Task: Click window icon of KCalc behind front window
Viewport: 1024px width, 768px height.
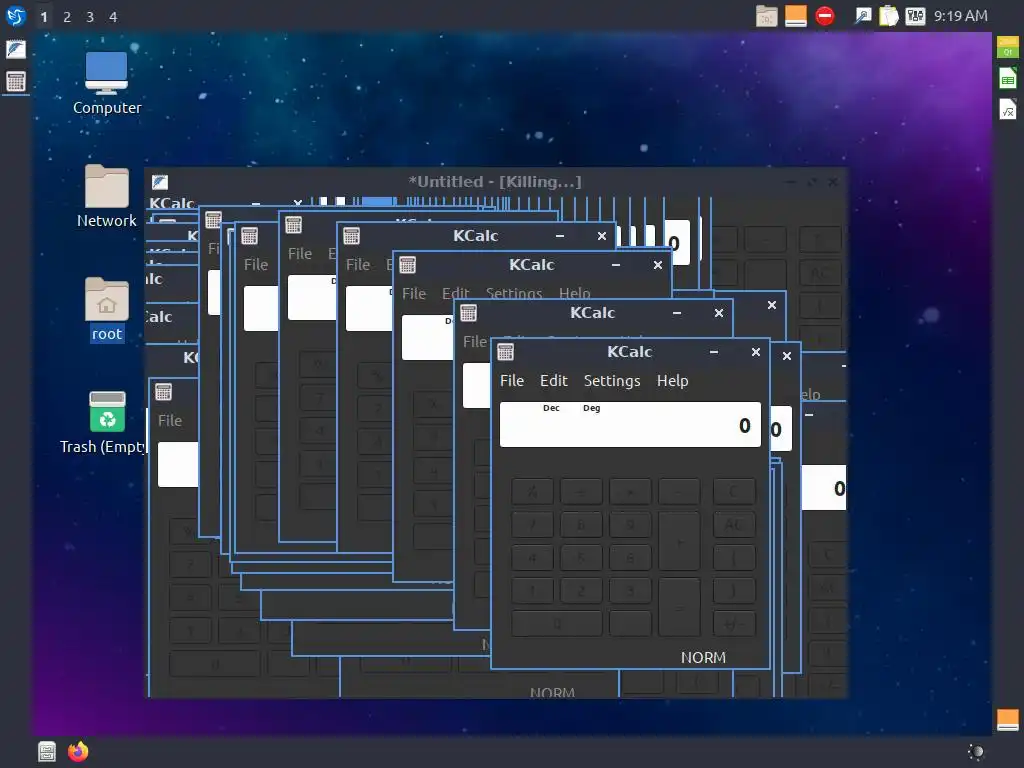Action: [x=468, y=313]
